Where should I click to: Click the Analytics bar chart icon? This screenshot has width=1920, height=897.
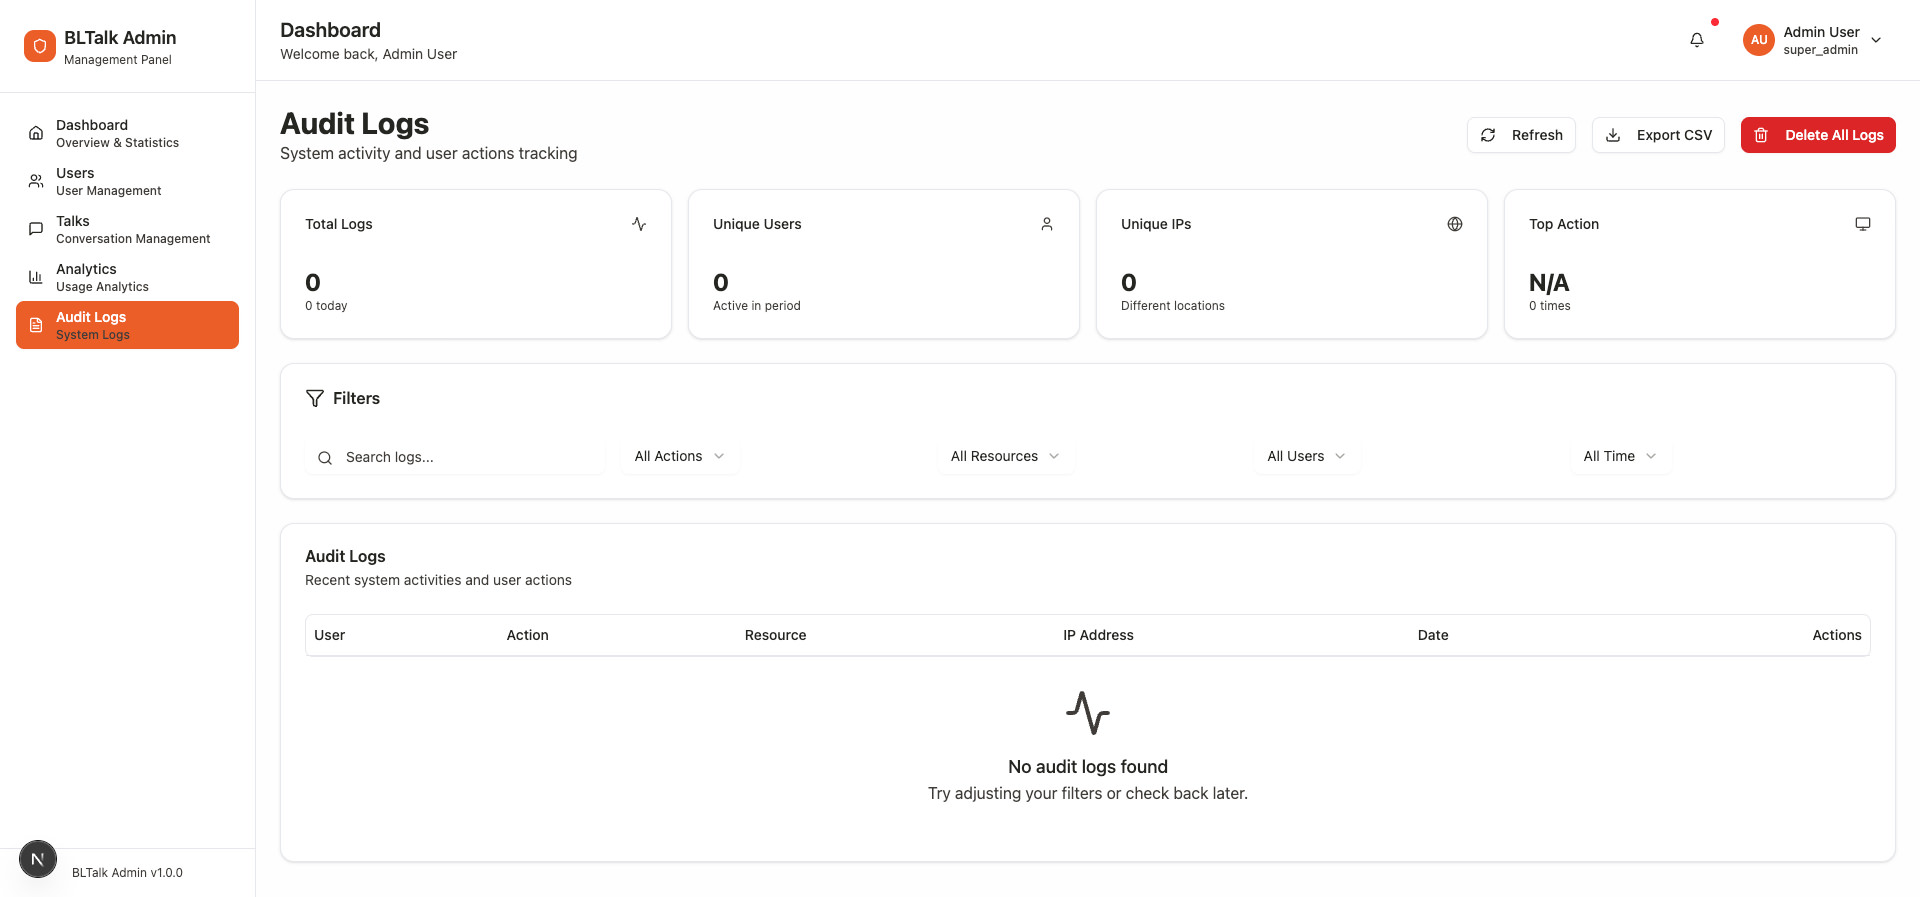(x=36, y=276)
